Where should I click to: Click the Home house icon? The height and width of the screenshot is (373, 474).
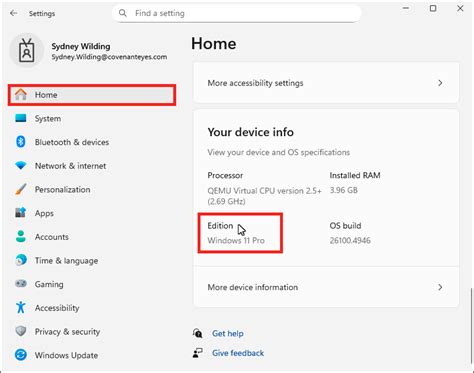click(x=21, y=95)
